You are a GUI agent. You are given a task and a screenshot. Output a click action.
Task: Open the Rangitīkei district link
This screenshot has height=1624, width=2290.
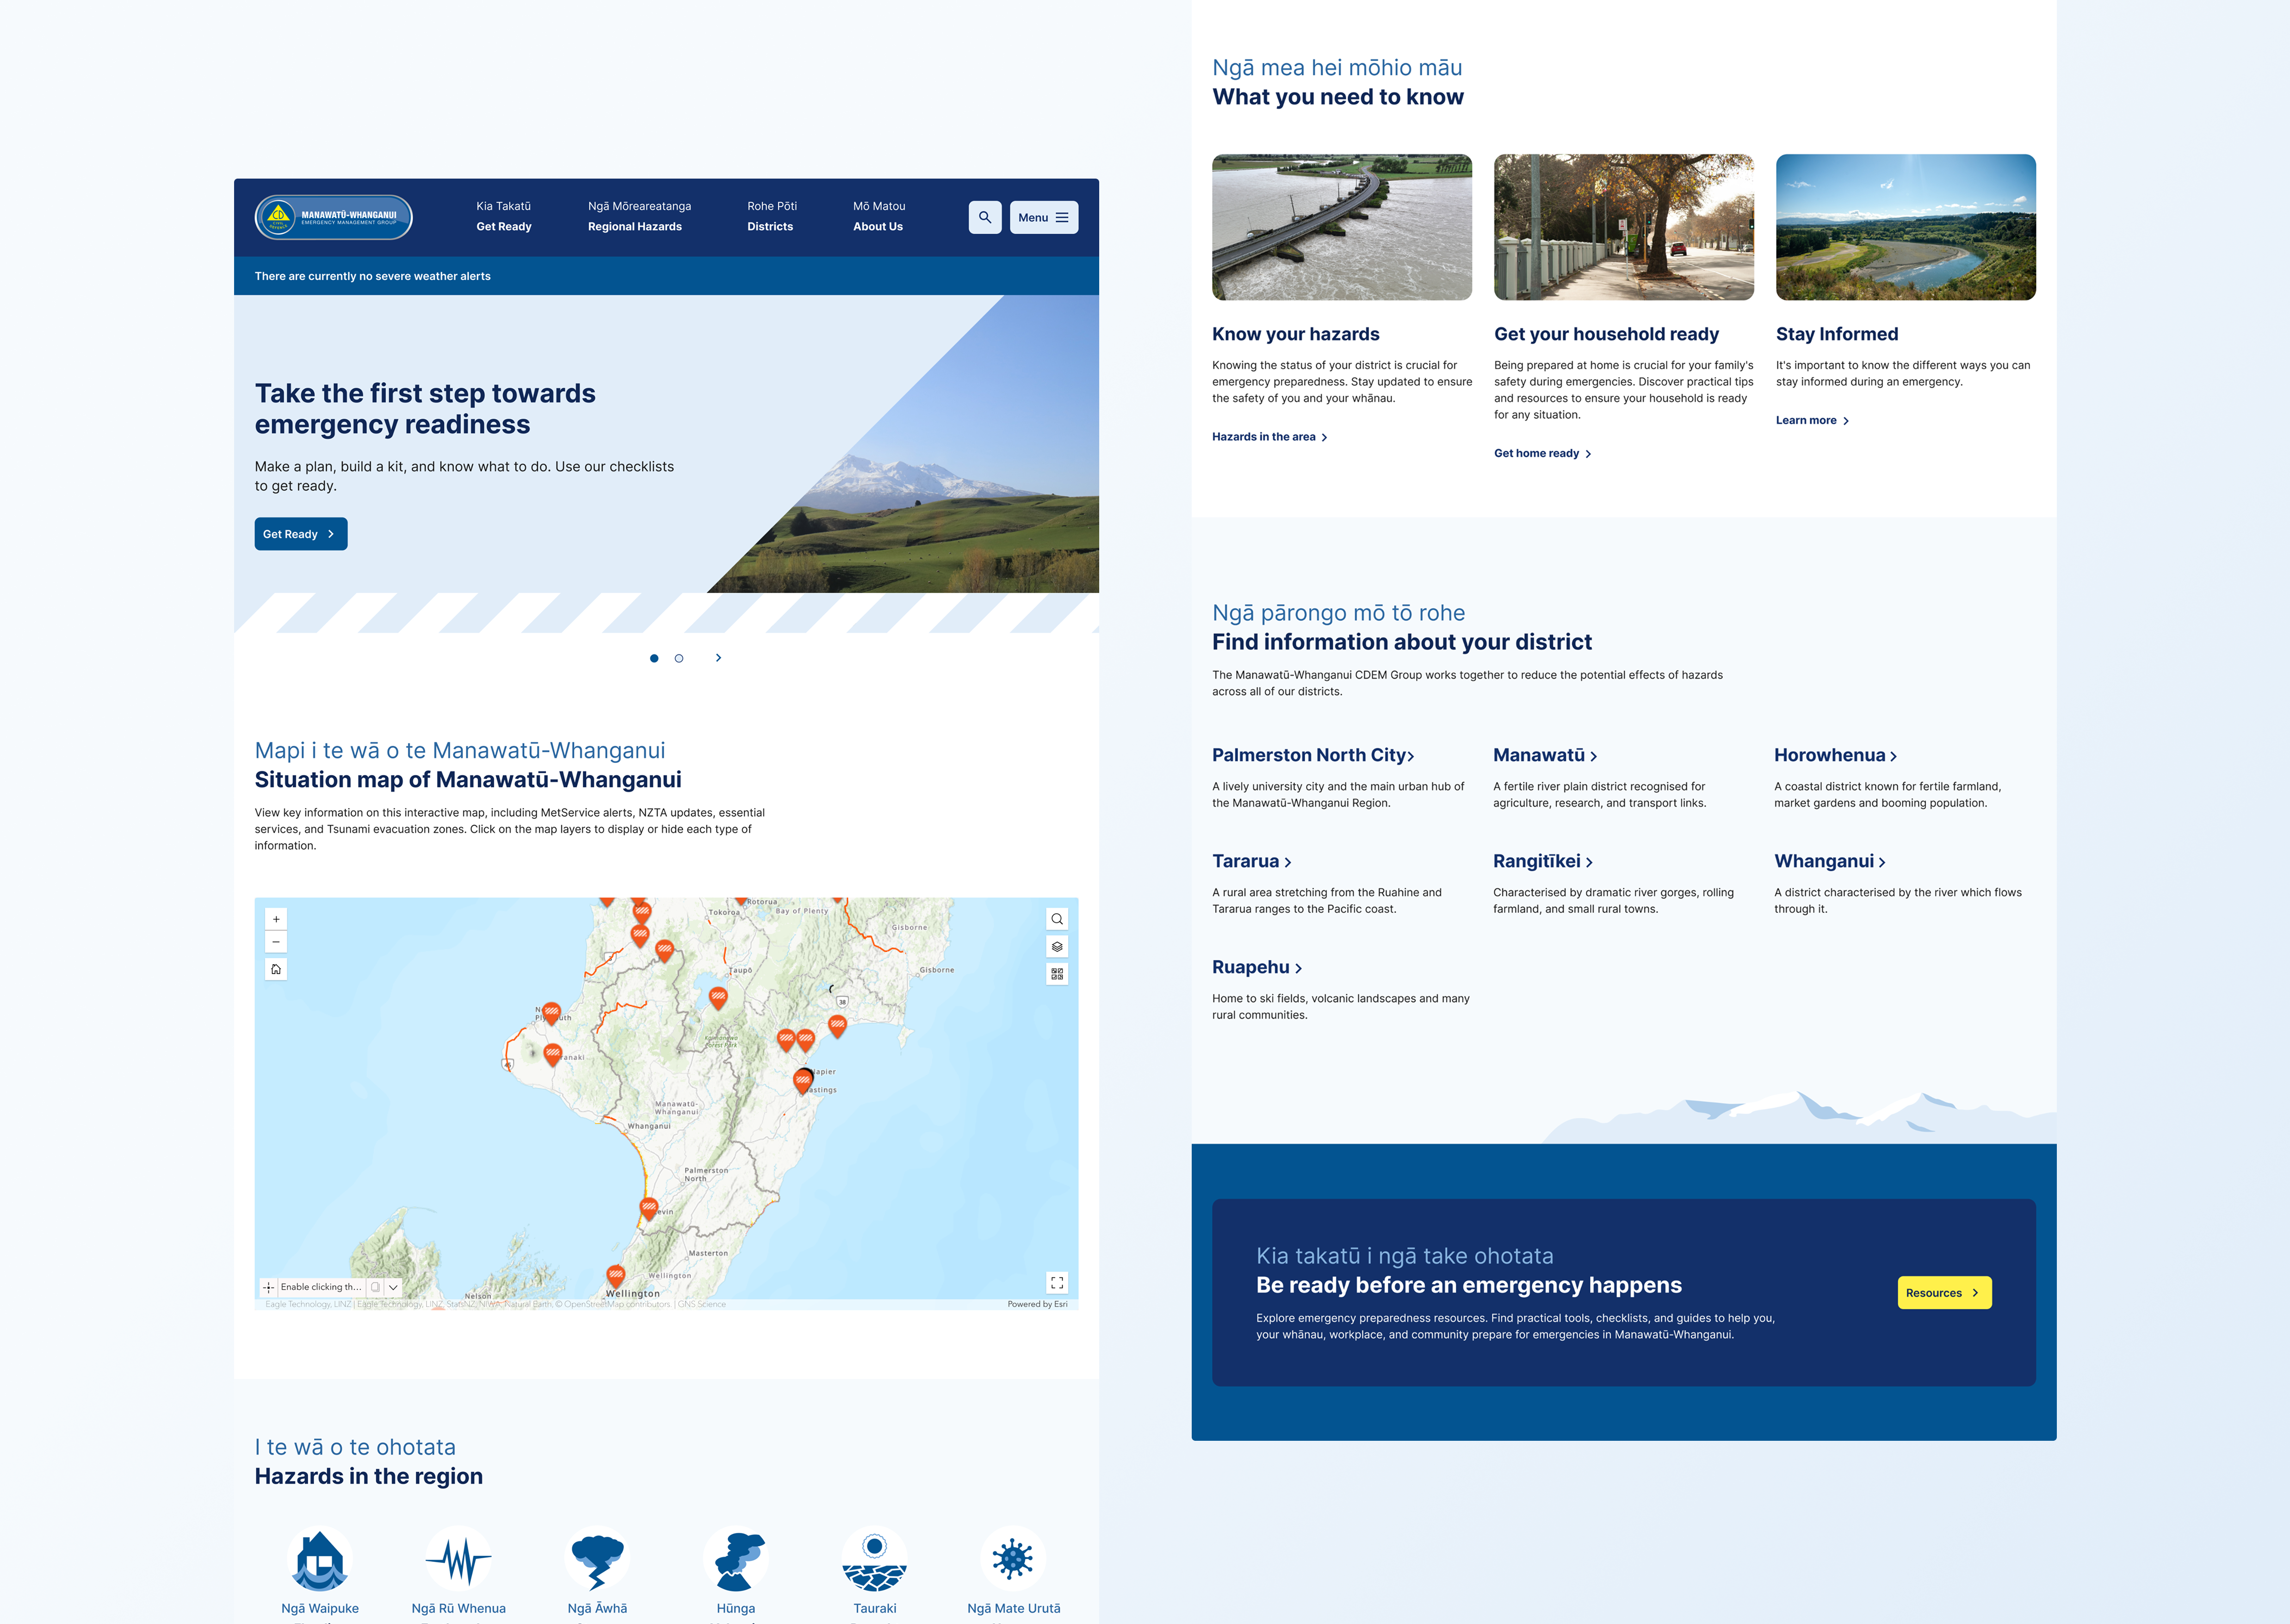coord(1543,861)
